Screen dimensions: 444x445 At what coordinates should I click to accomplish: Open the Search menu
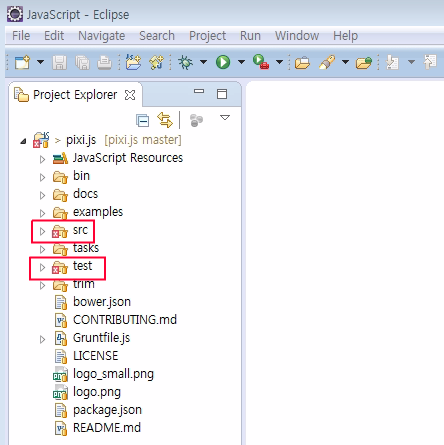click(x=157, y=36)
